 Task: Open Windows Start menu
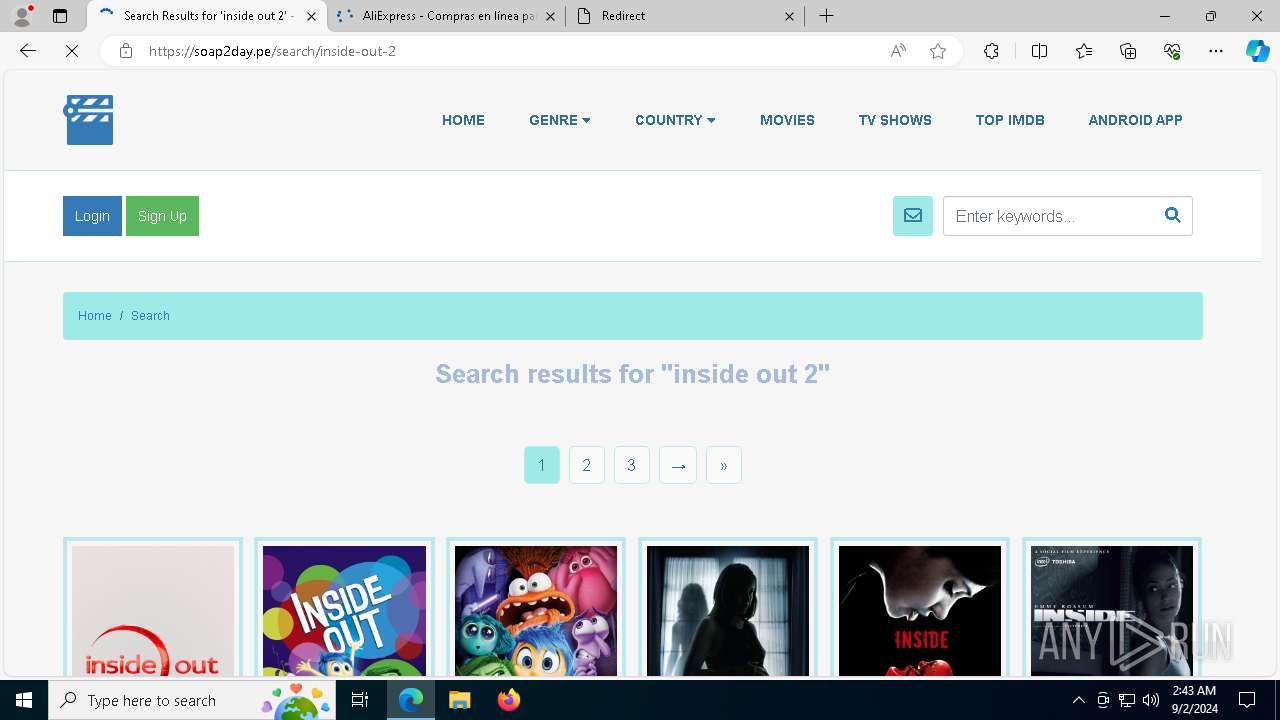click(x=24, y=700)
